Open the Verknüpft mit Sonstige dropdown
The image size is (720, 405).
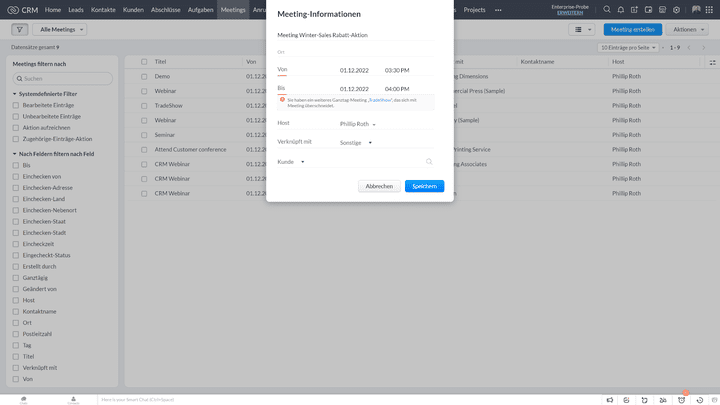pyautogui.click(x=355, y=143)
